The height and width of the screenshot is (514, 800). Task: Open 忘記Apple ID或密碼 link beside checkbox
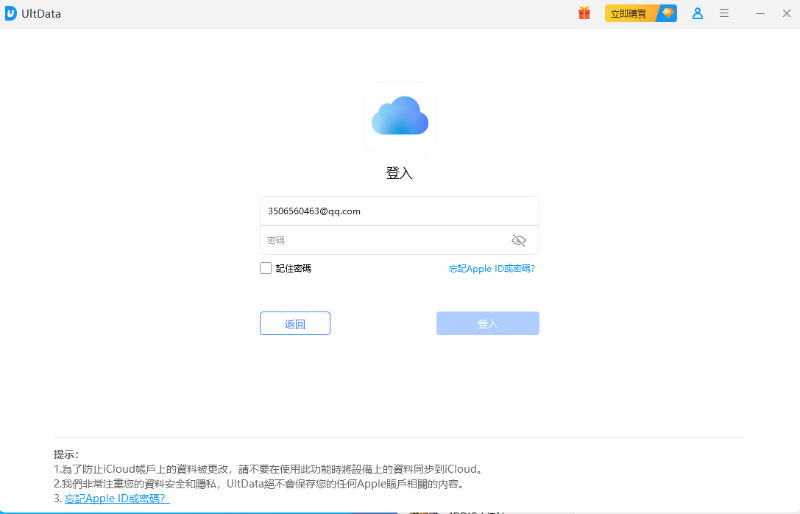(491, 268)
